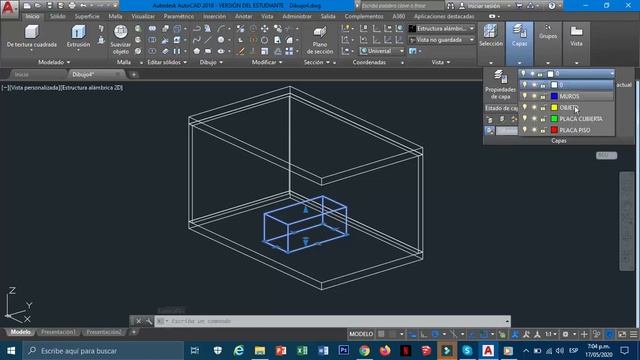The height and width of the screenshot is (360, 640).
Task: Open the status bar settings gear
Action: (x=565, y=334)
